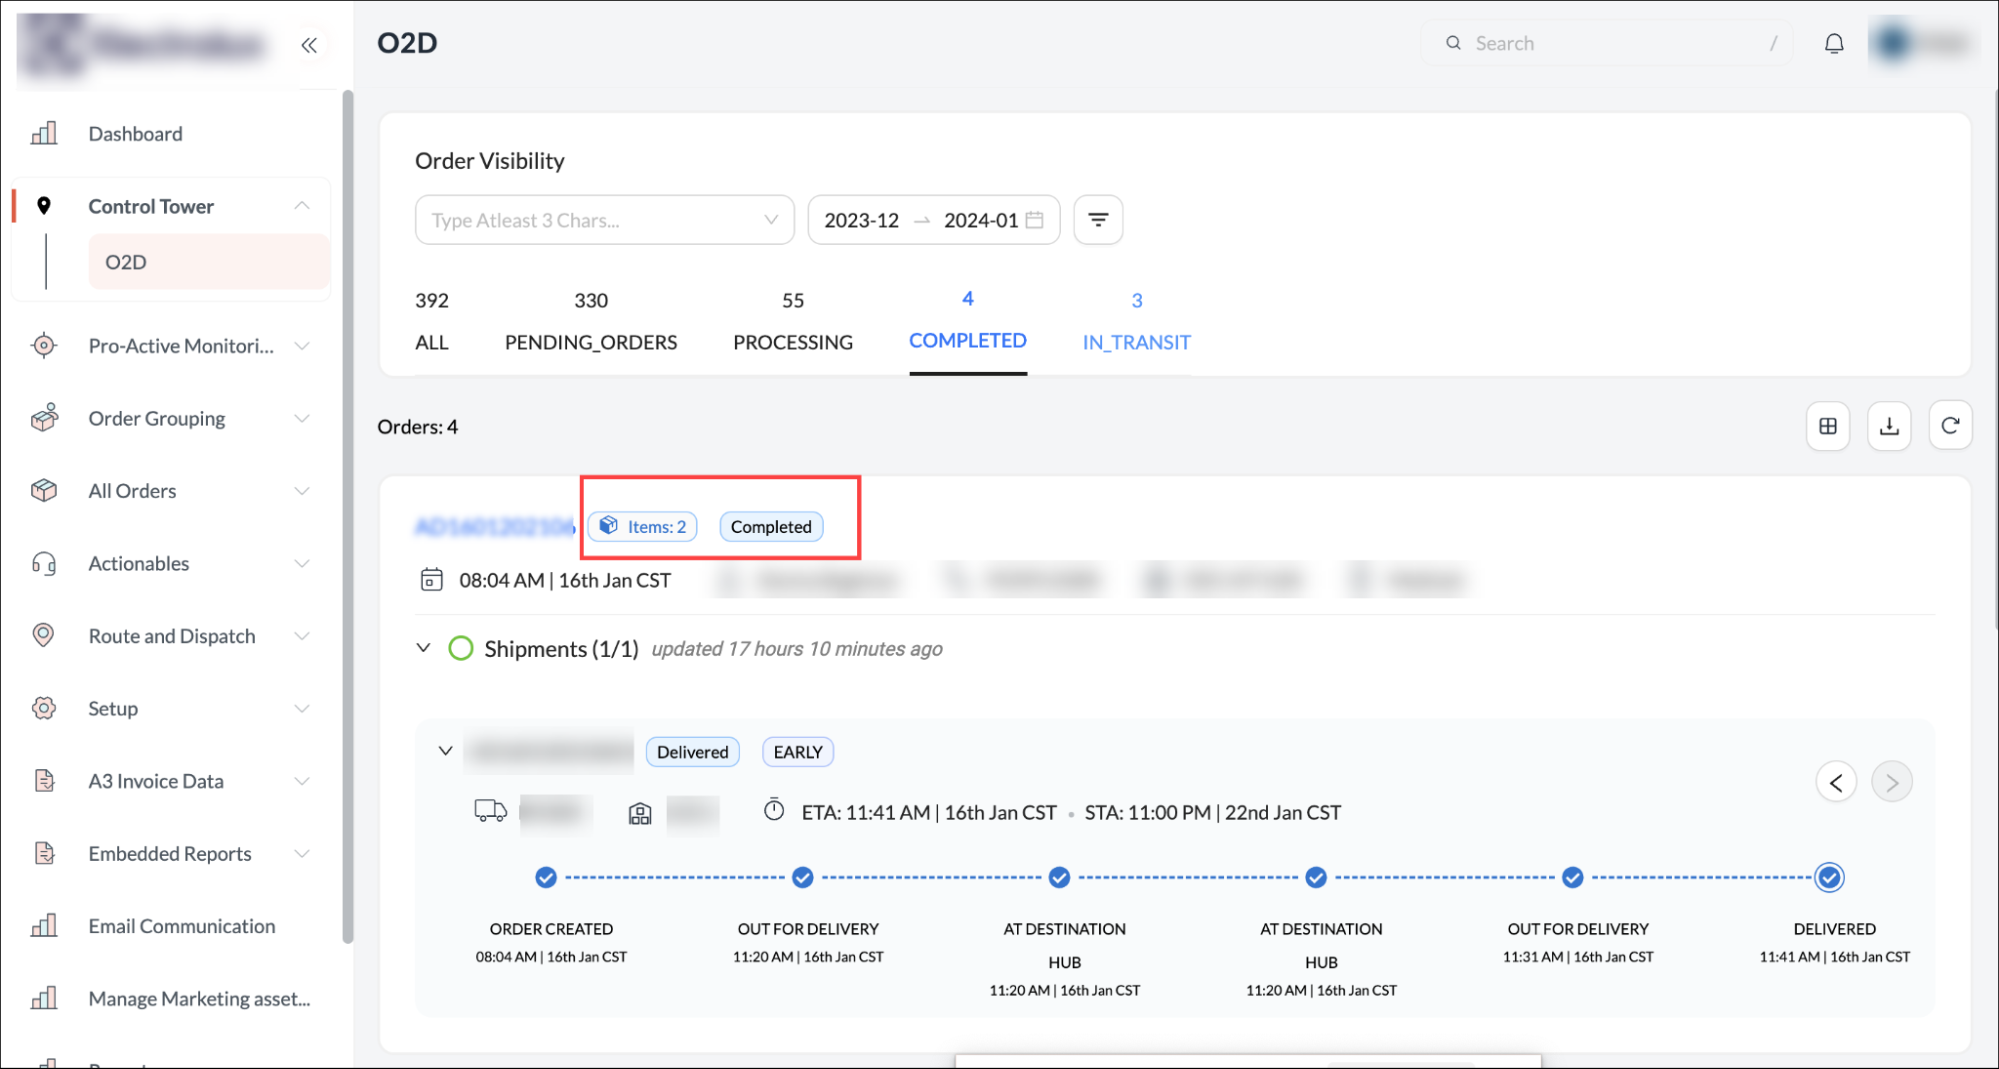Open the 2023-12 to 2024-01 date range

point(933,220)
